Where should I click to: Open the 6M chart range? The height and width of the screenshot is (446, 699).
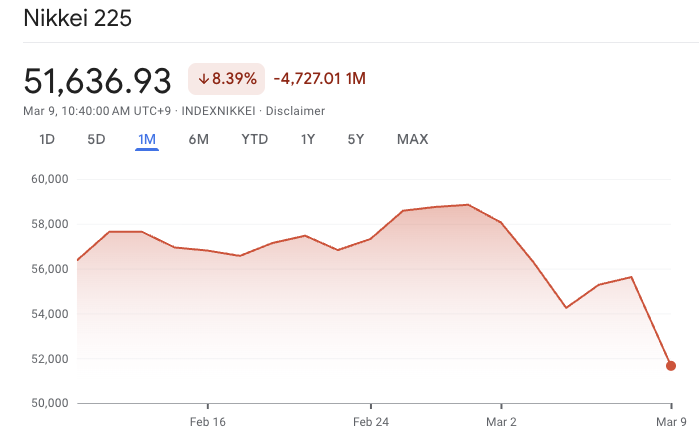[198, 139]
